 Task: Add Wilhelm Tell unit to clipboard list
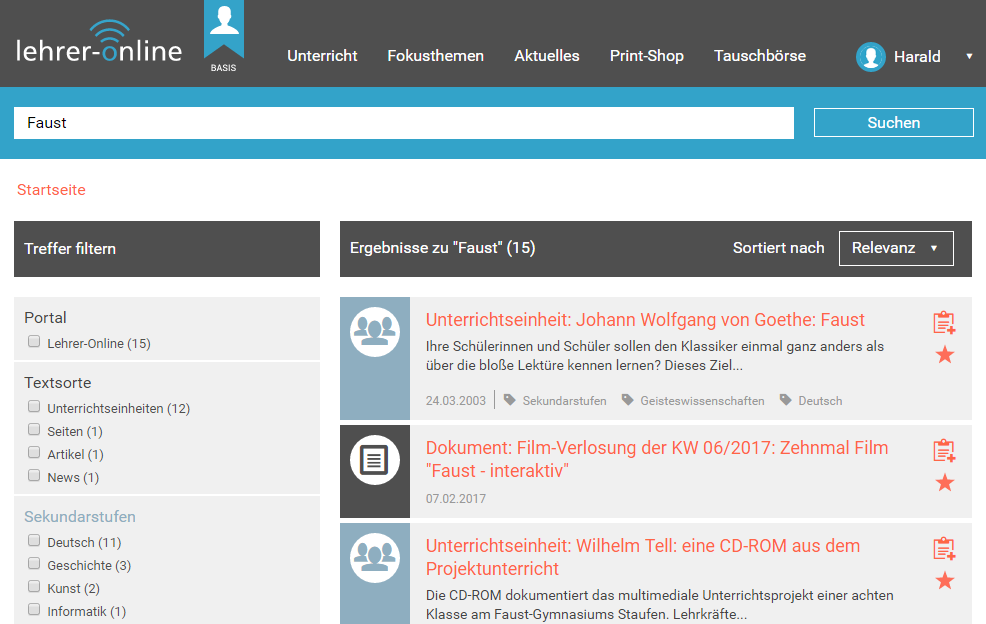(x=944, y=549)
